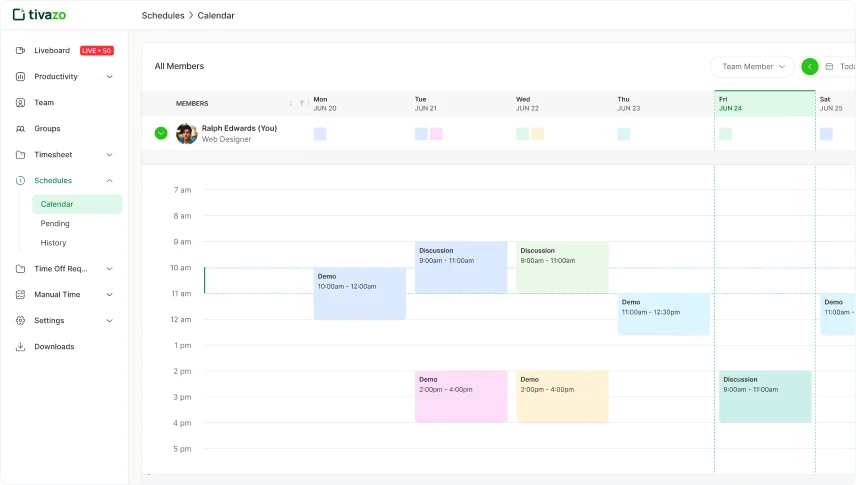Screen dimensions: 856x485
Task: Expand the Settings submenu
Action: pyautogui.click(x=109, y=321)
